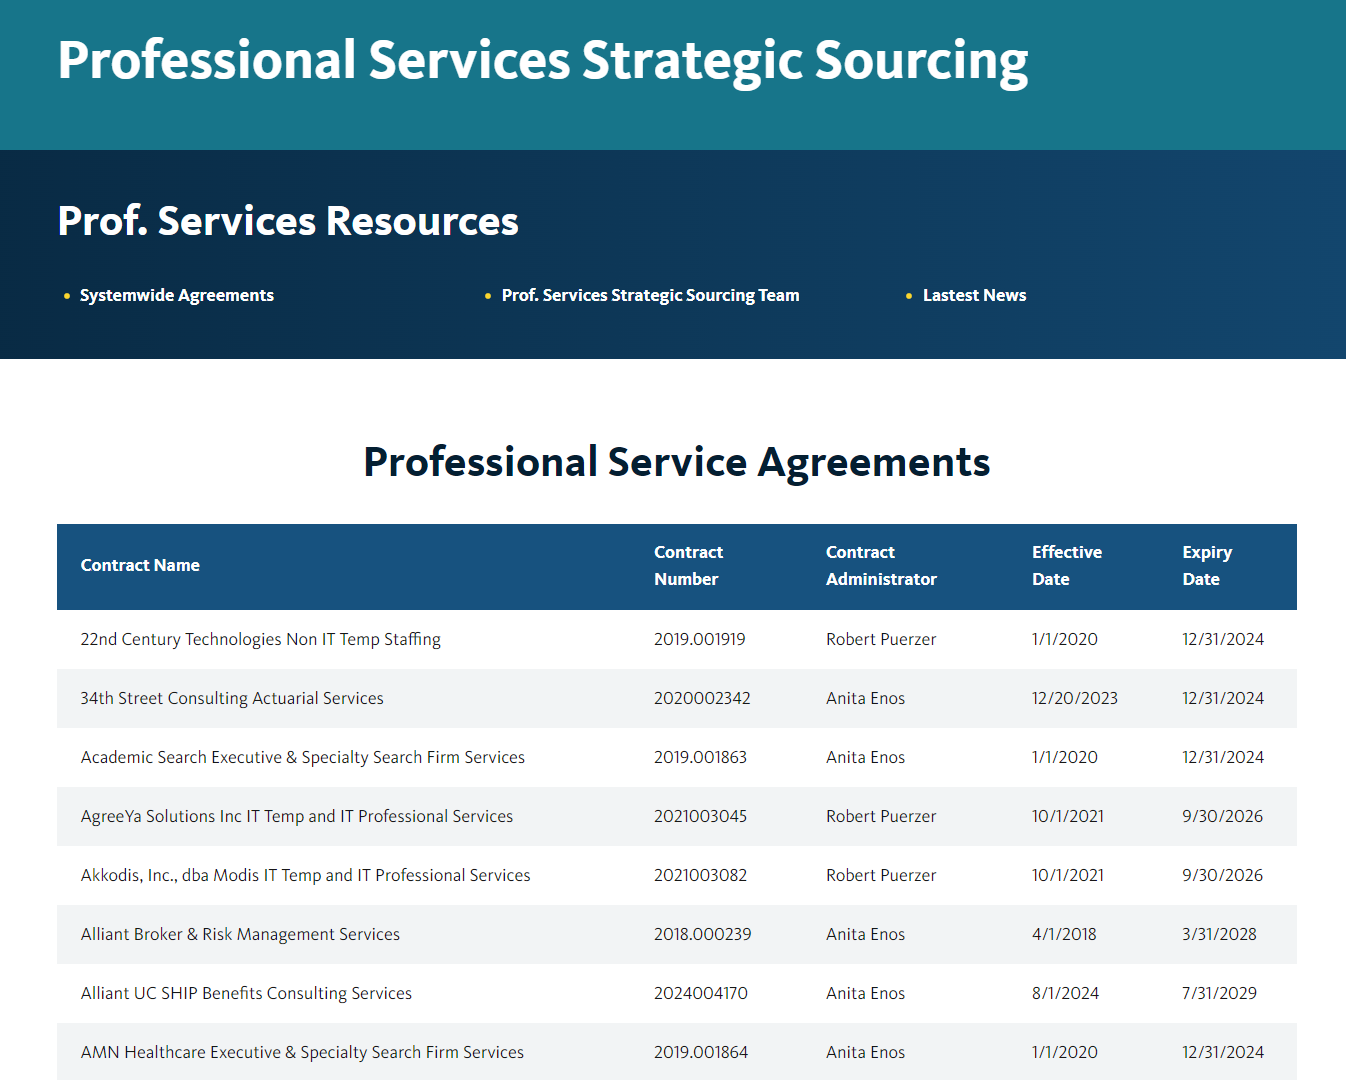Select 22nd Century Technologies Non IT Temp Staffing
Image resolution: width=1346 pixels, height=1080 pixels.
[260, 639]
